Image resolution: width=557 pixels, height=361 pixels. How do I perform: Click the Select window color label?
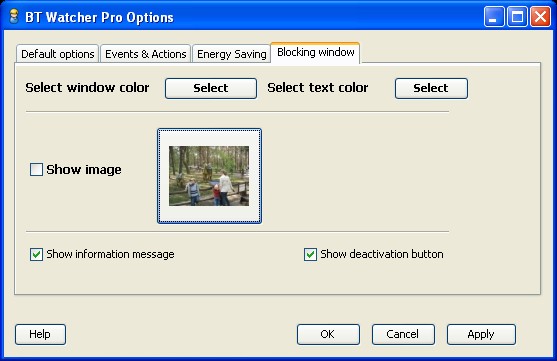87,87
